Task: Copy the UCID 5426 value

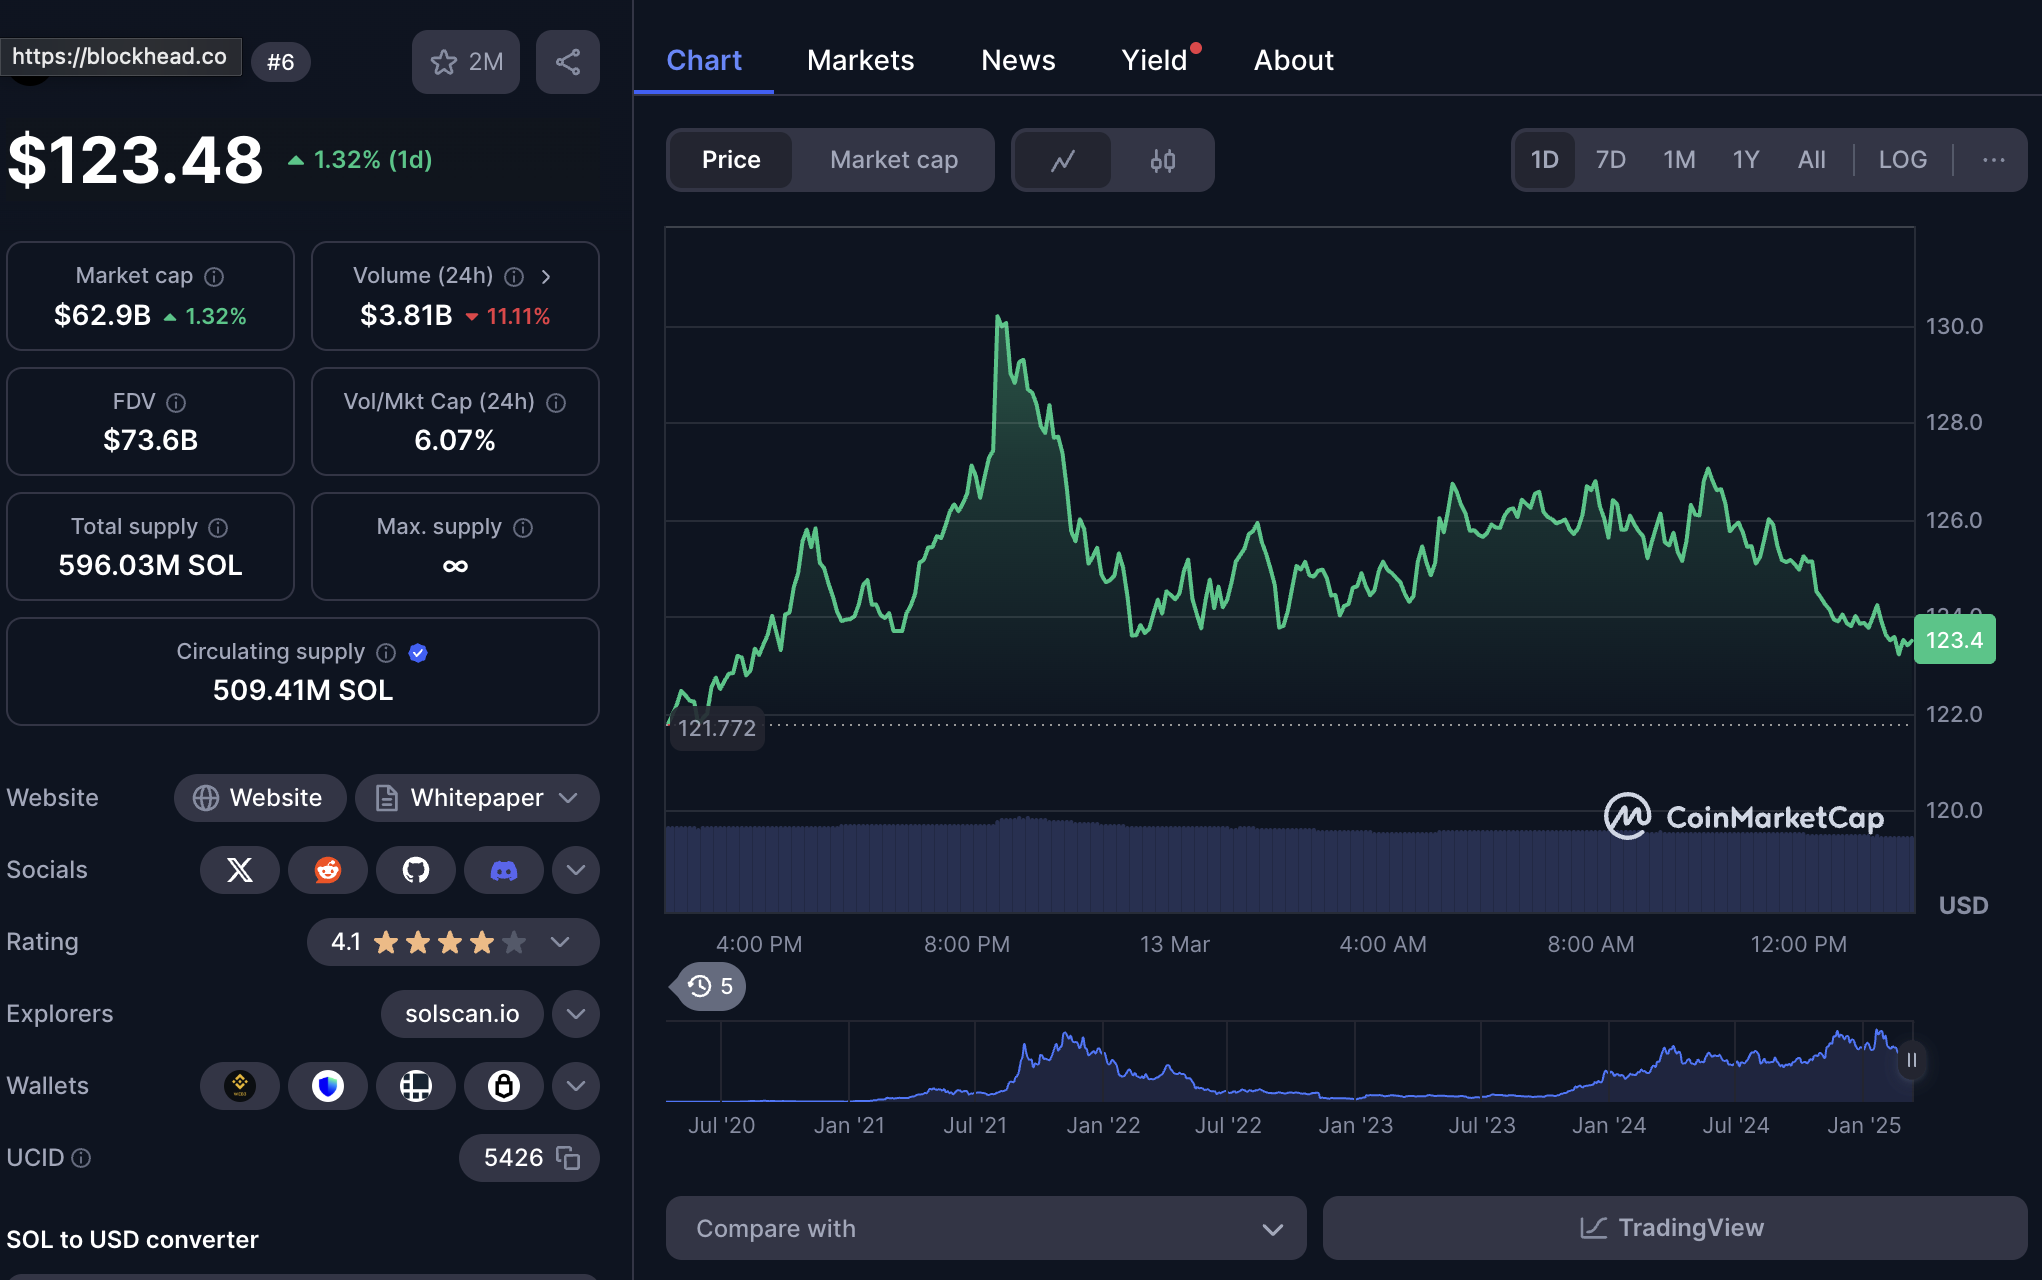Action: point(568,1158)
